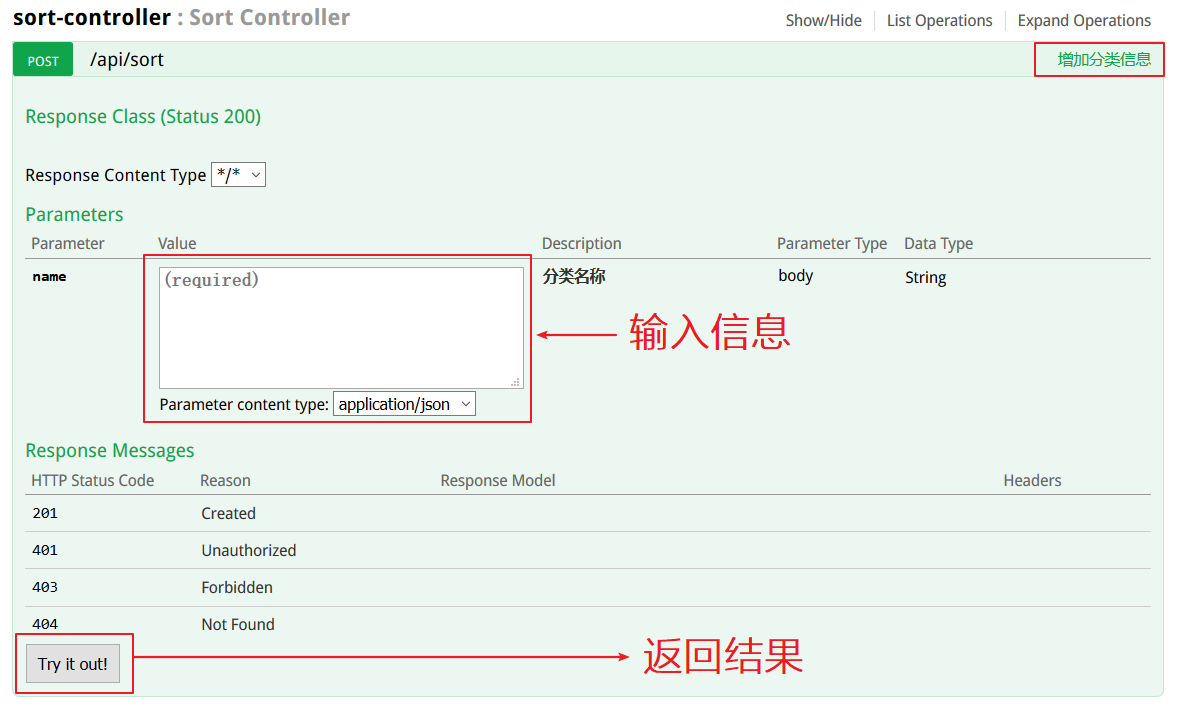Image resolution: width=1181 pixels, height=711 pixels.
Task: Click the Headers column header
Action: coord(1032,481)
